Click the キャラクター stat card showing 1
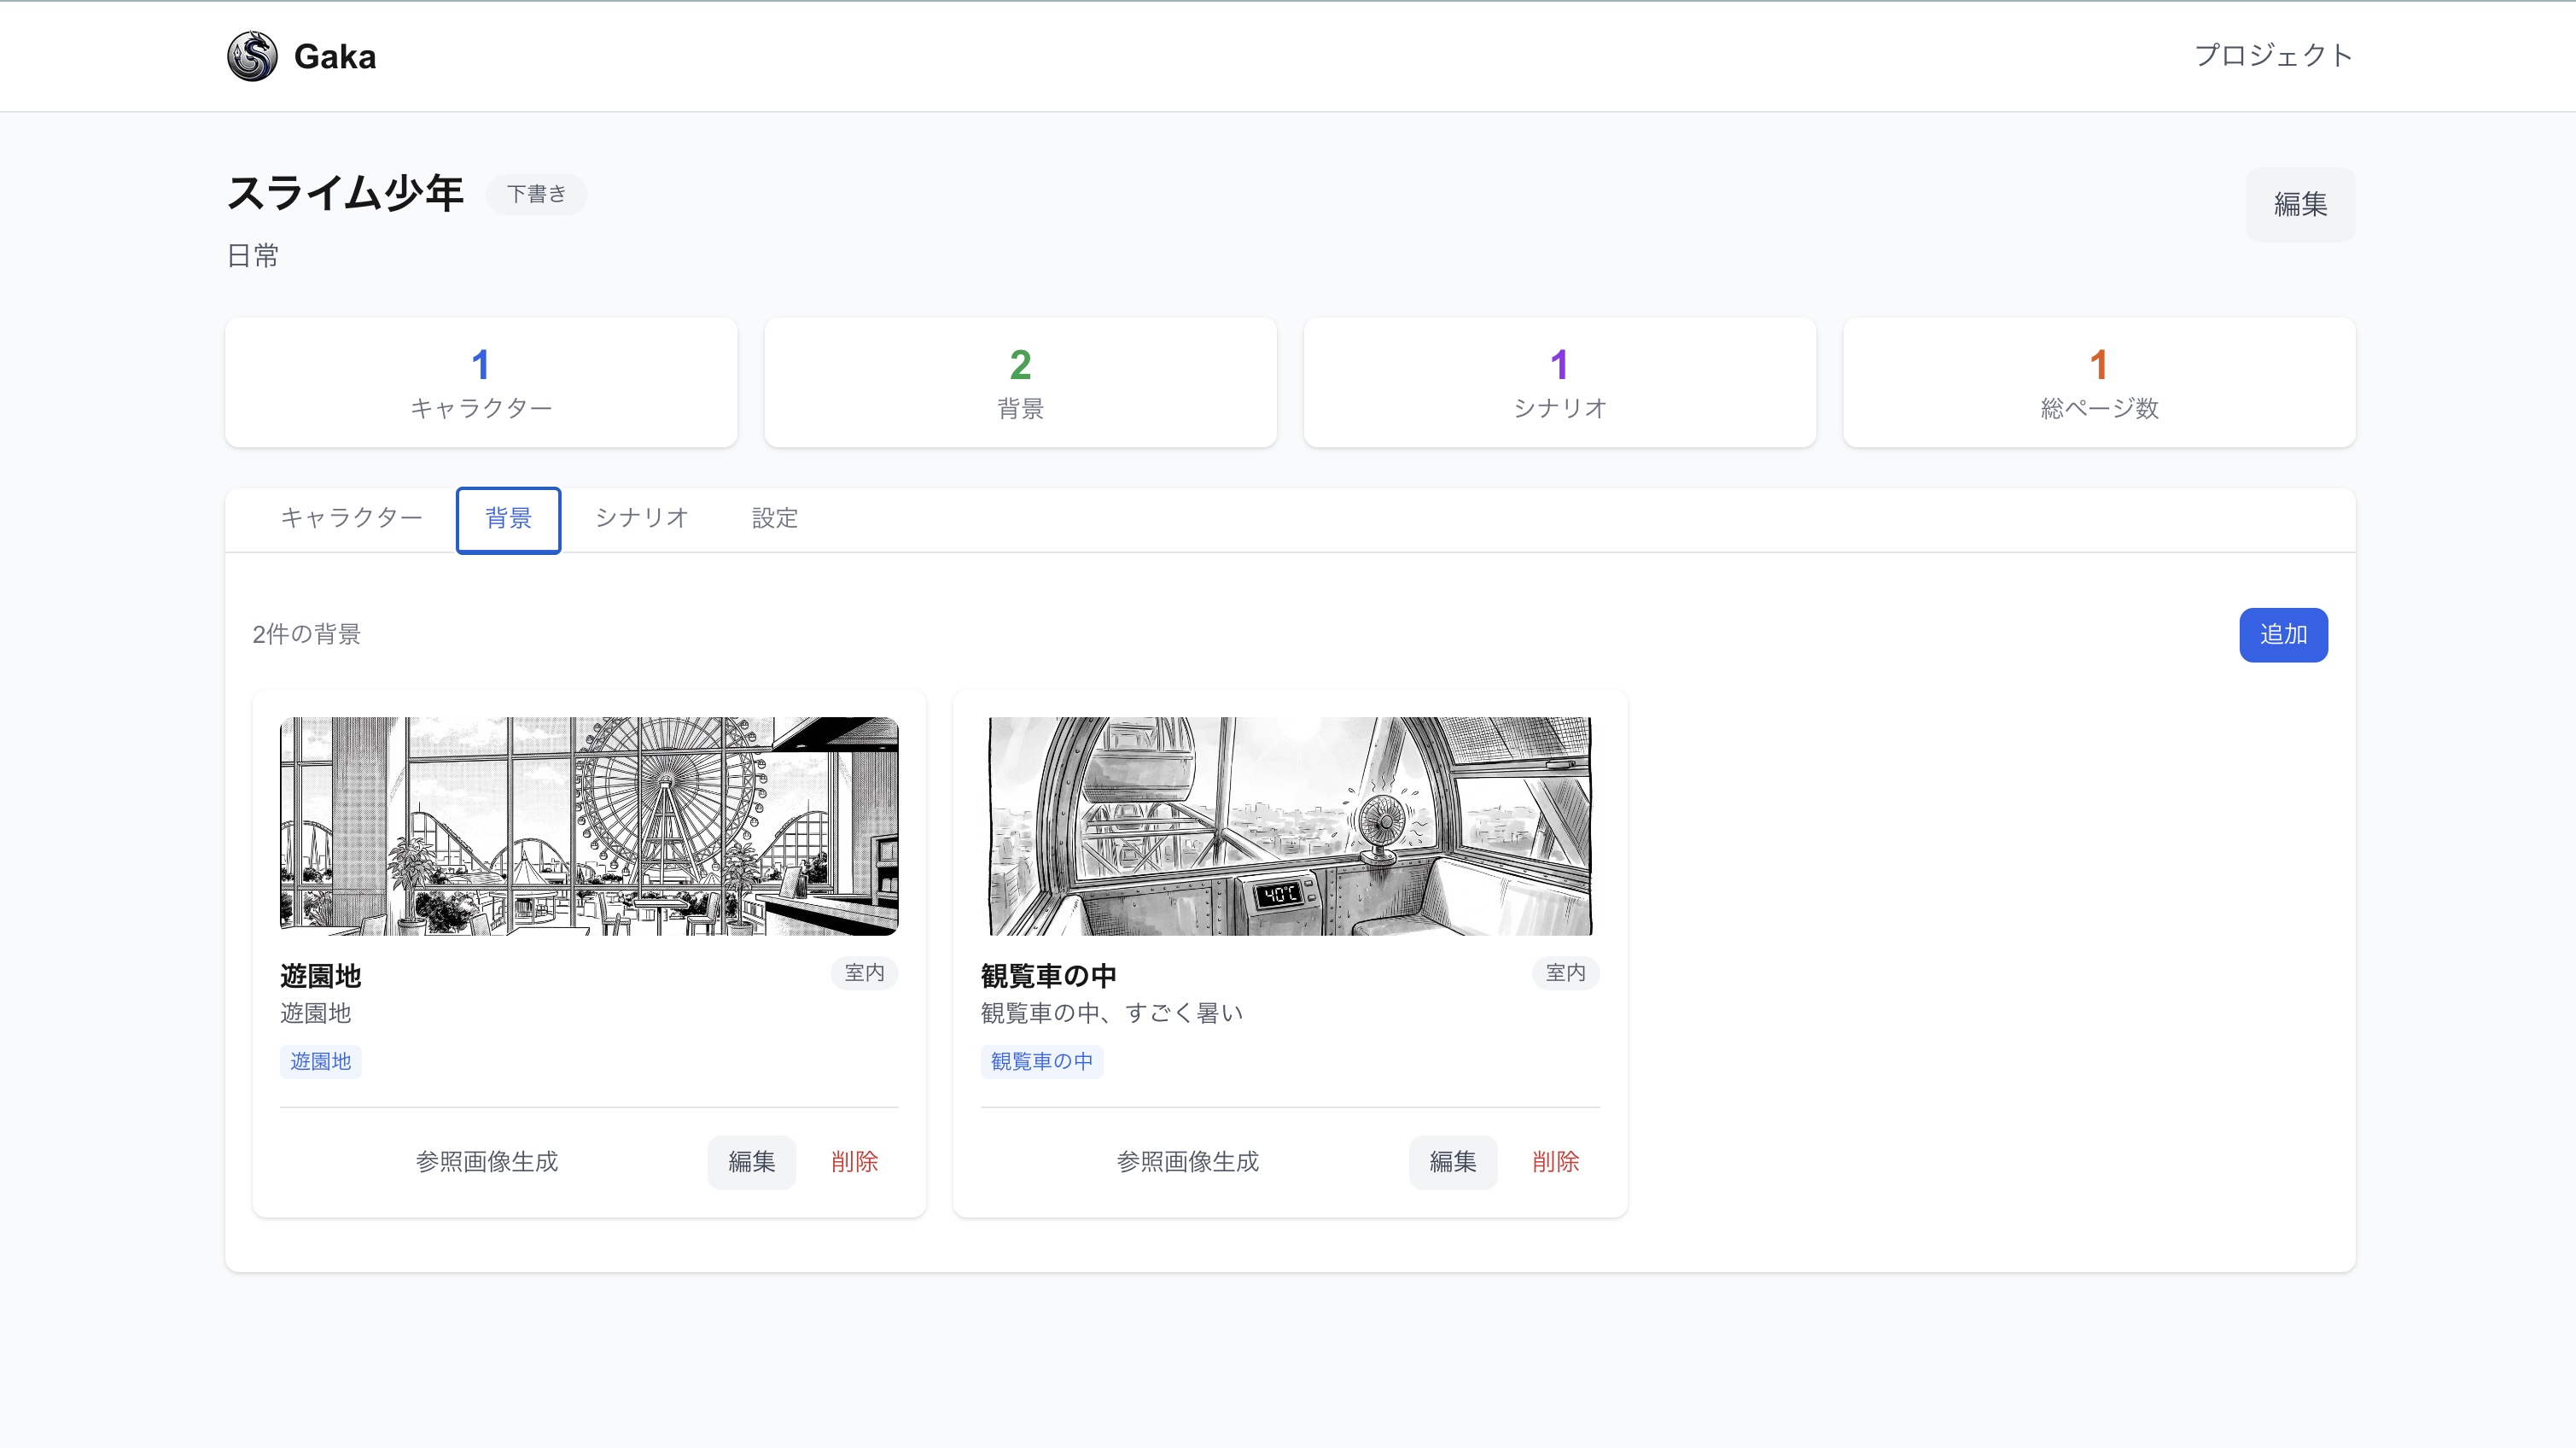Screen dimensions: 2576x1448 tap(482, 382)
